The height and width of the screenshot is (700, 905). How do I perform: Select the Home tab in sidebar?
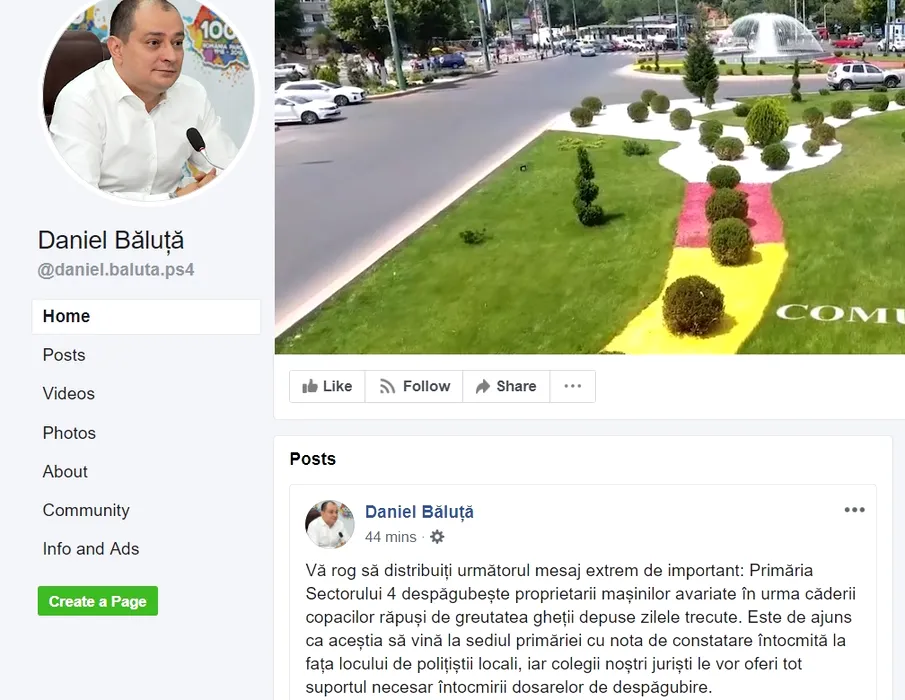[x=146, y=316]
